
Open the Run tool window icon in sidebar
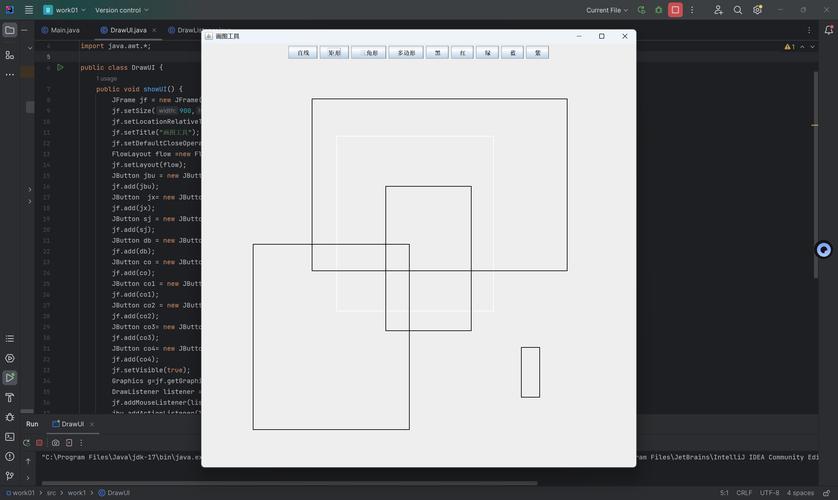10,378
